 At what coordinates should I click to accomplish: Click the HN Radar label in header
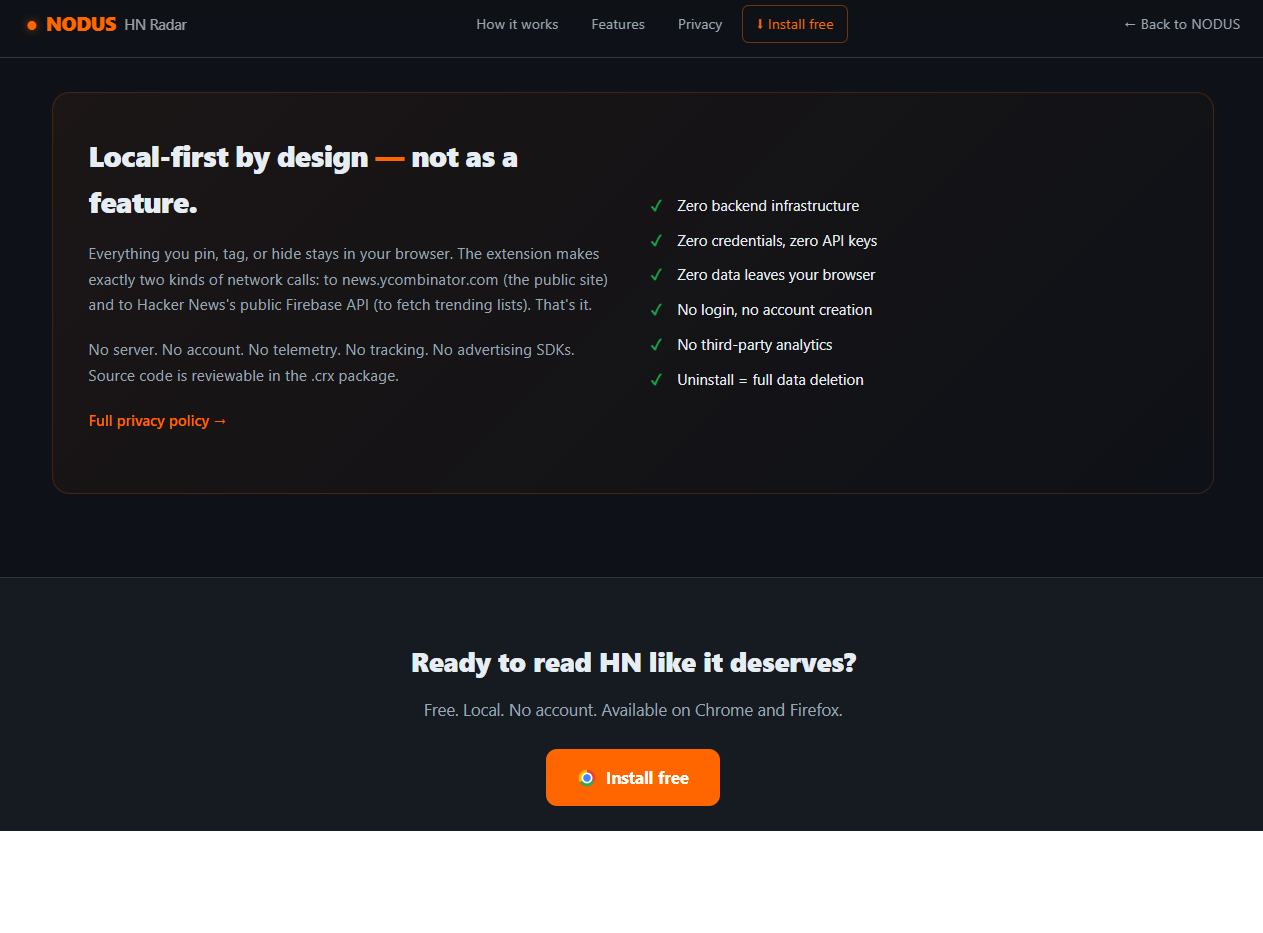[x=156, y=24]
